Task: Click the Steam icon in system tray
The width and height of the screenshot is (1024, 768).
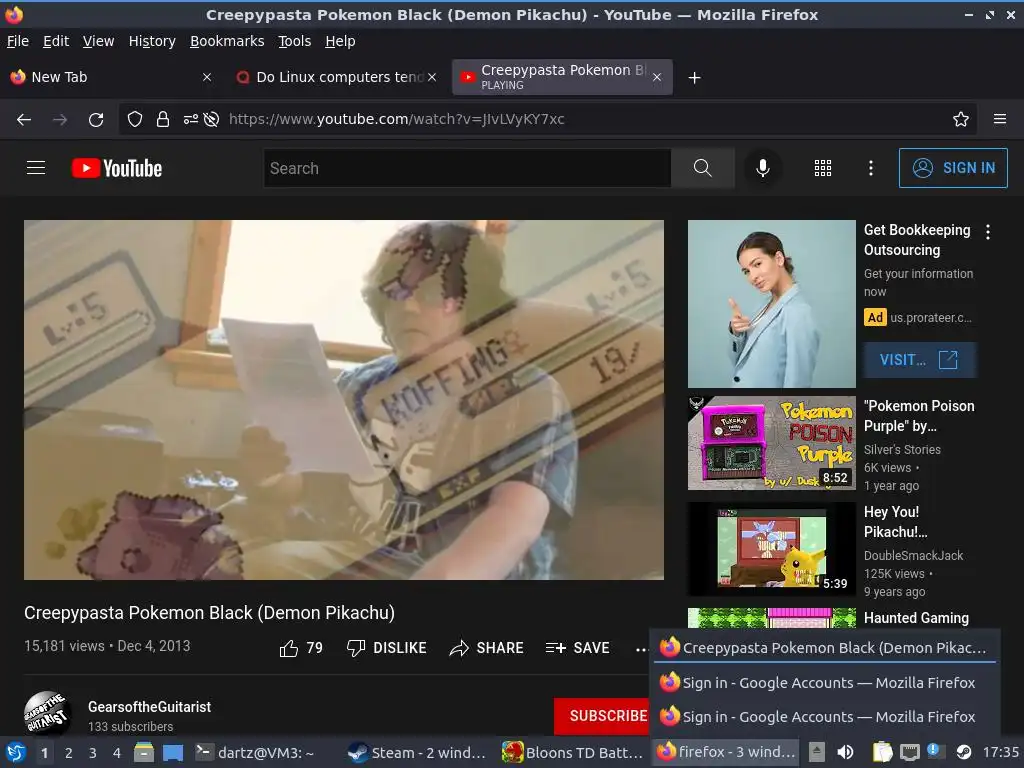Action: pyautogui.click(x=964, y=752)
